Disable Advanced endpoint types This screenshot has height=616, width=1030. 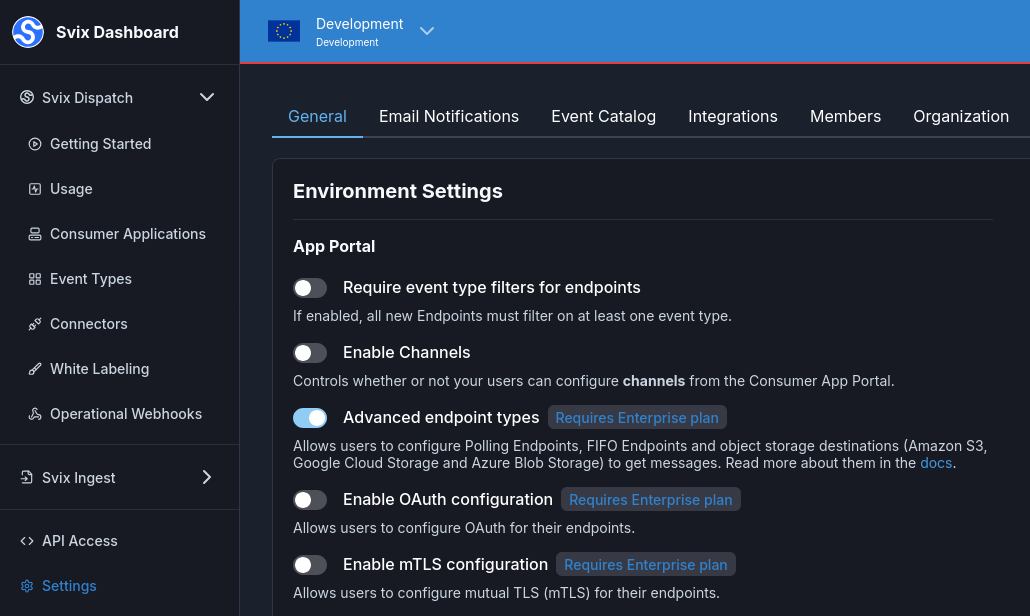pos(310,417)
